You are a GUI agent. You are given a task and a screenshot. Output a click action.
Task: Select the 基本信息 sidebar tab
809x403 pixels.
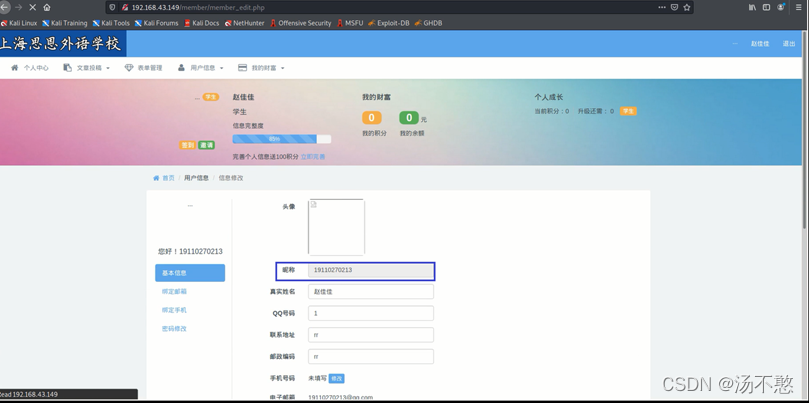click(190, 273)
